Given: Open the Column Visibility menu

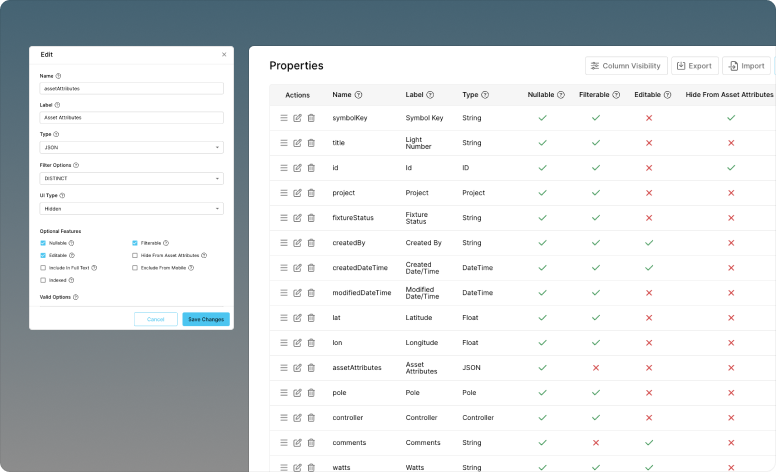Looking at the screenshot, I should (x=626, y=66).
